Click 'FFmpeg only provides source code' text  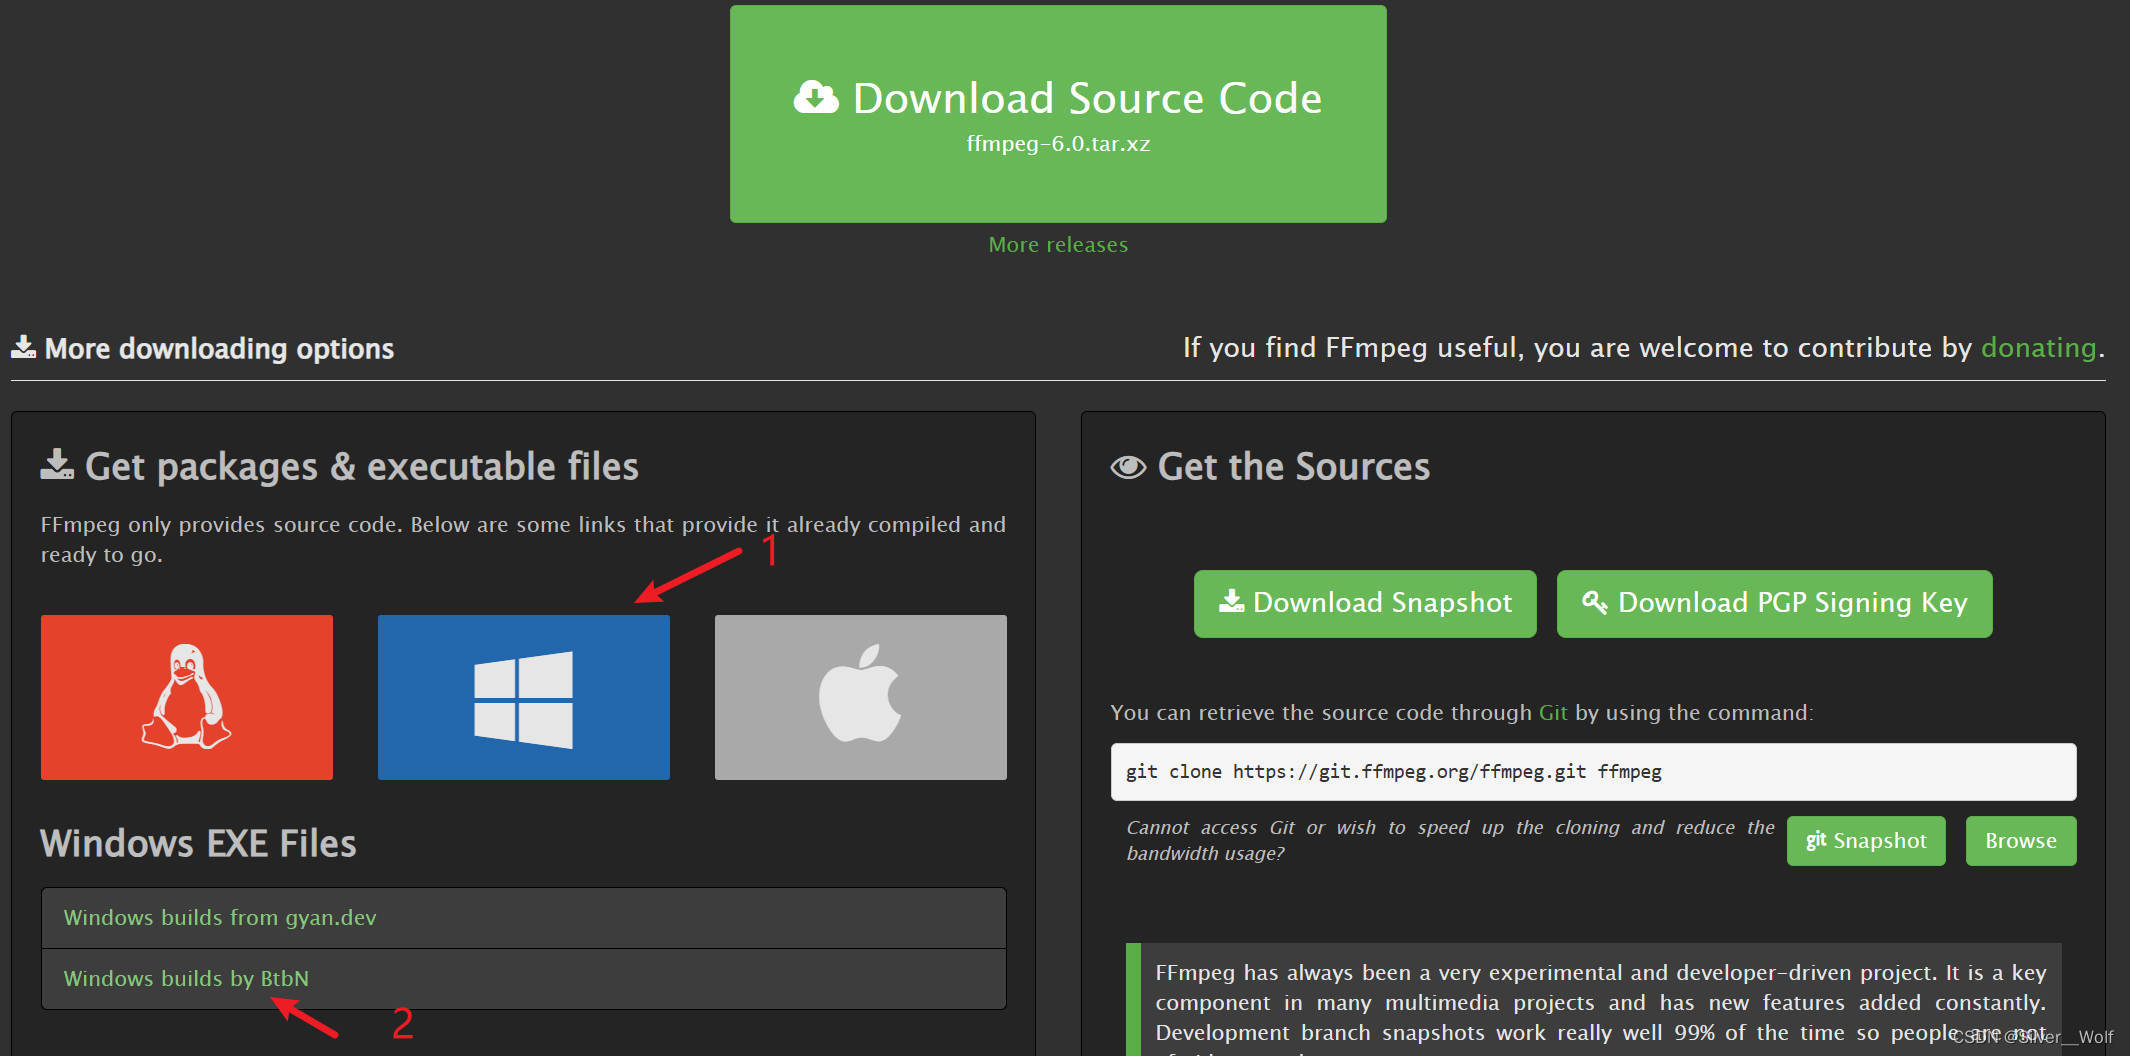click(523, 540)
